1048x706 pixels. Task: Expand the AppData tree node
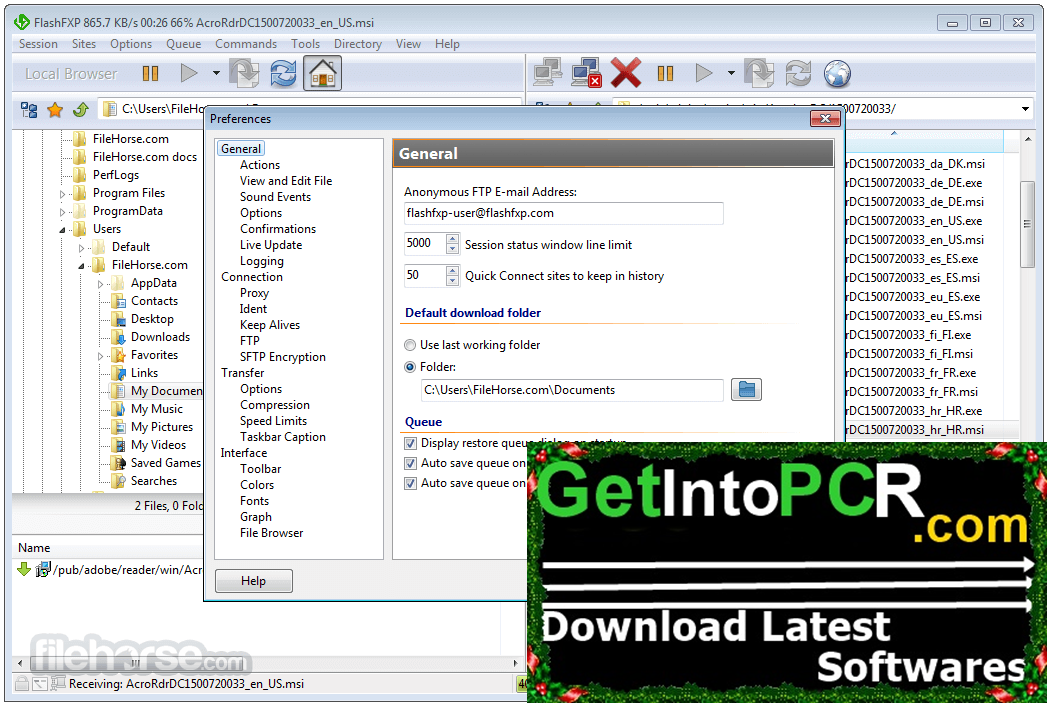click(x=100, y=284)
